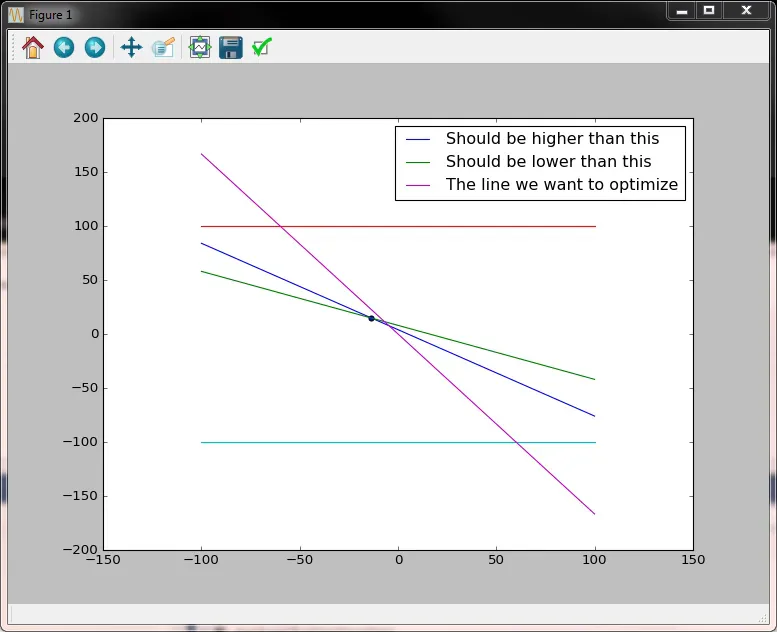Go forward to next view arrow

click(95, 48)
